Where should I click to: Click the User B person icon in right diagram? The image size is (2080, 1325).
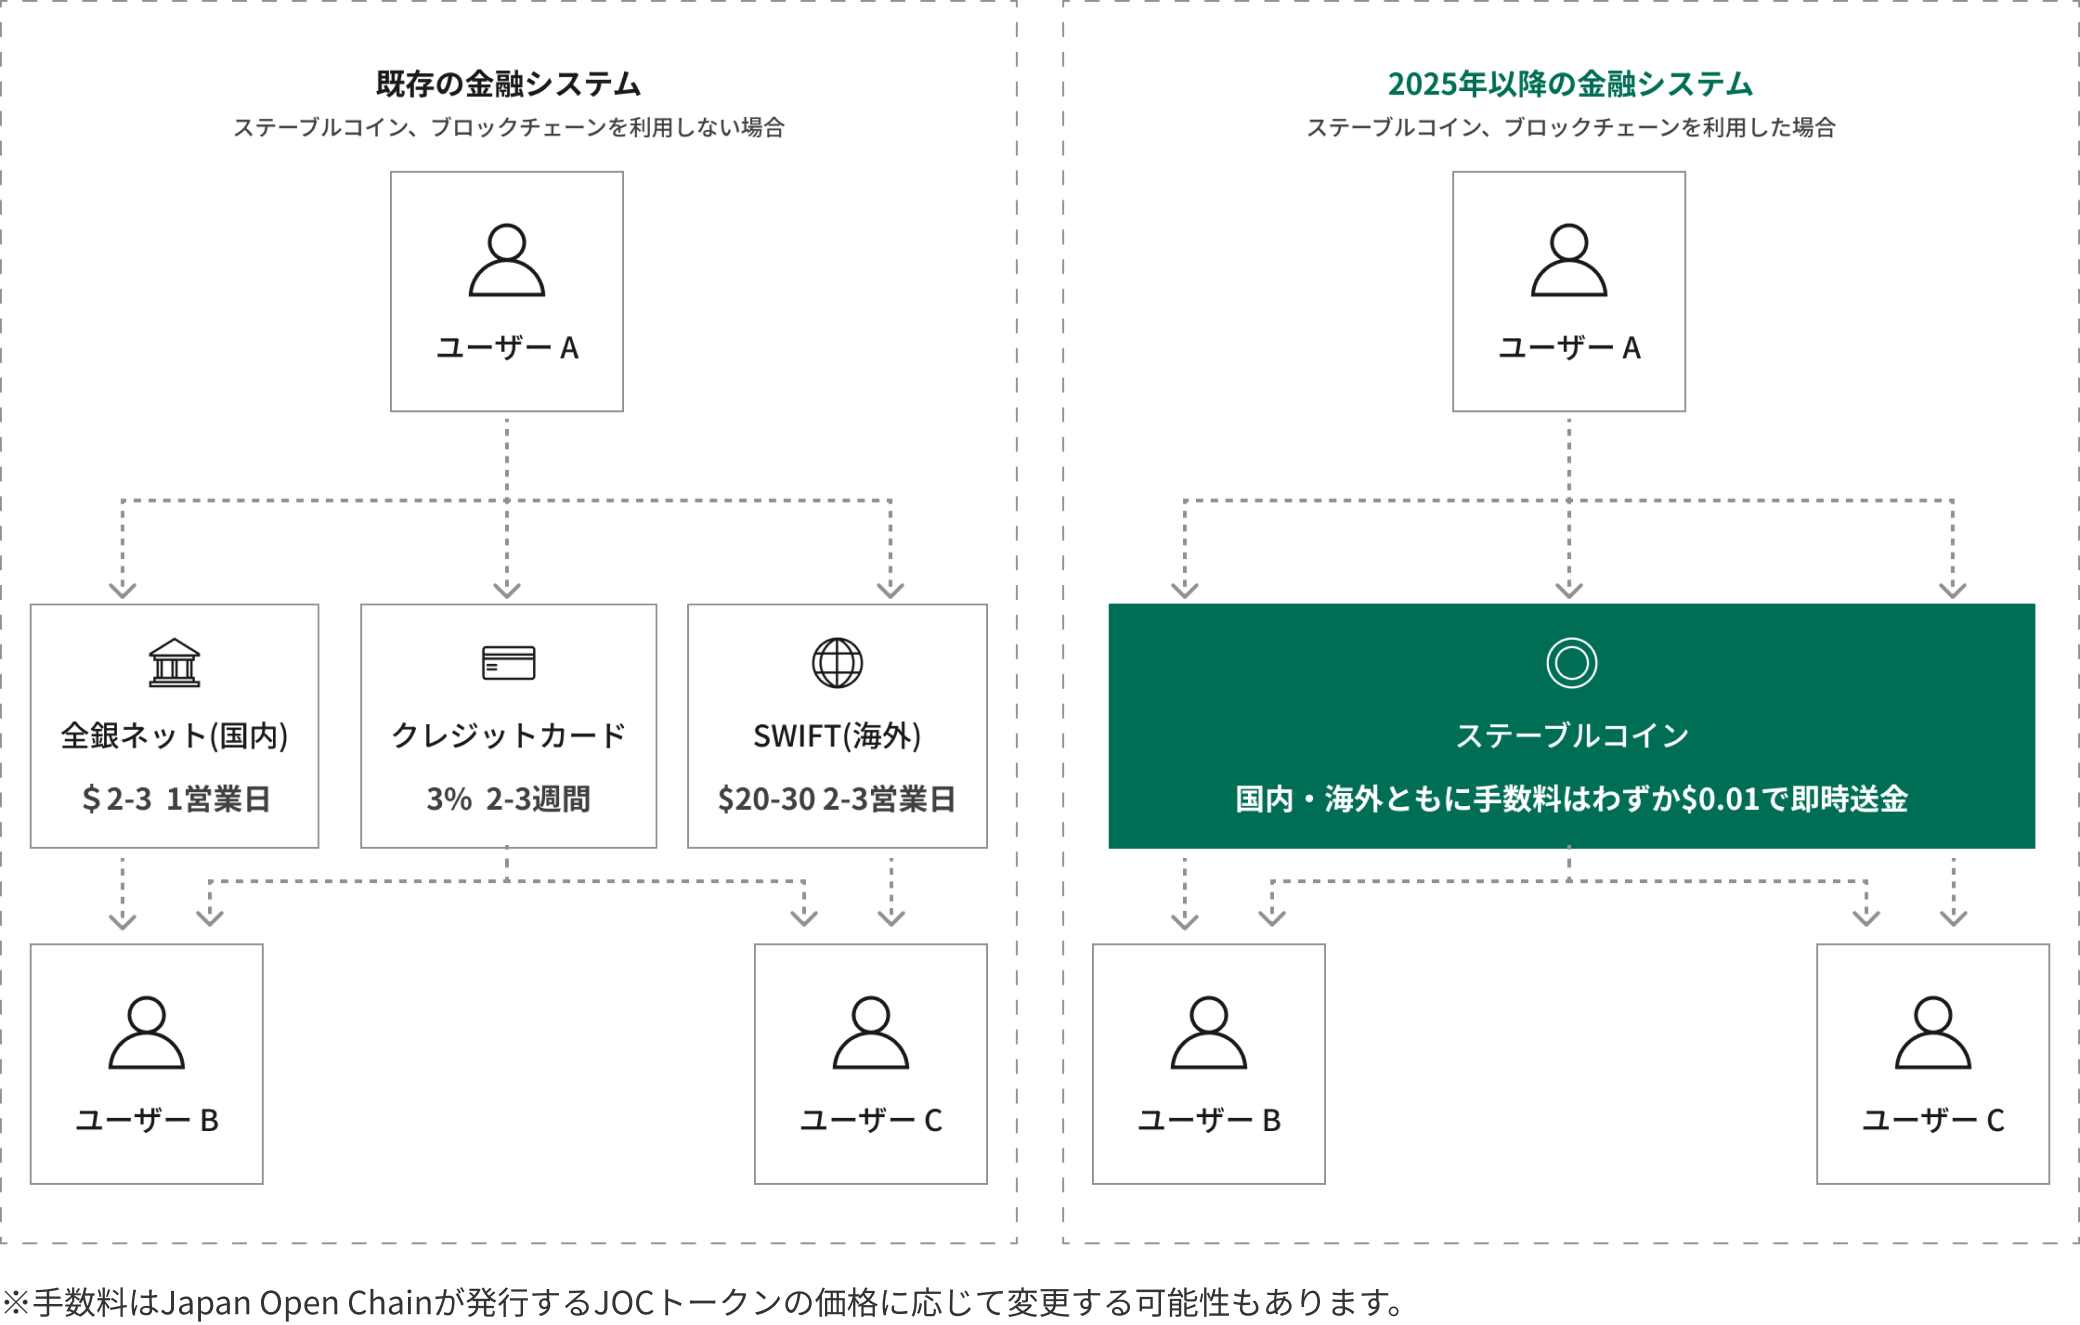coord(1209,1032)
